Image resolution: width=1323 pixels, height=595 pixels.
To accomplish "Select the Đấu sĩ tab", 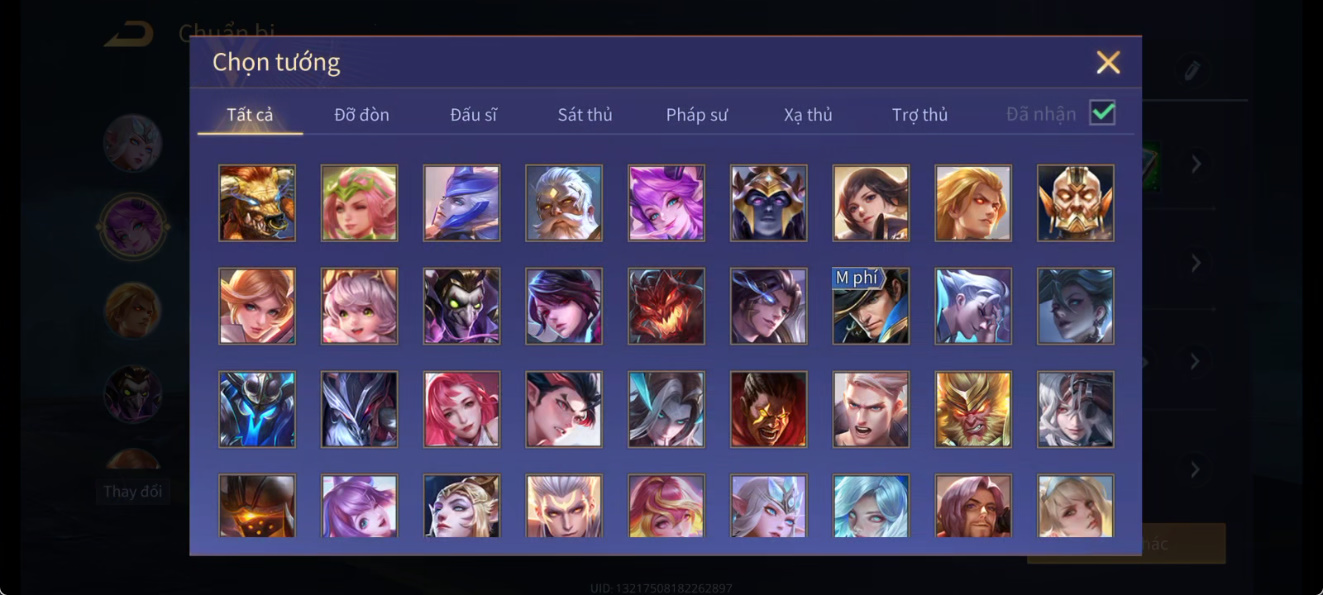I will pos(474,115).
